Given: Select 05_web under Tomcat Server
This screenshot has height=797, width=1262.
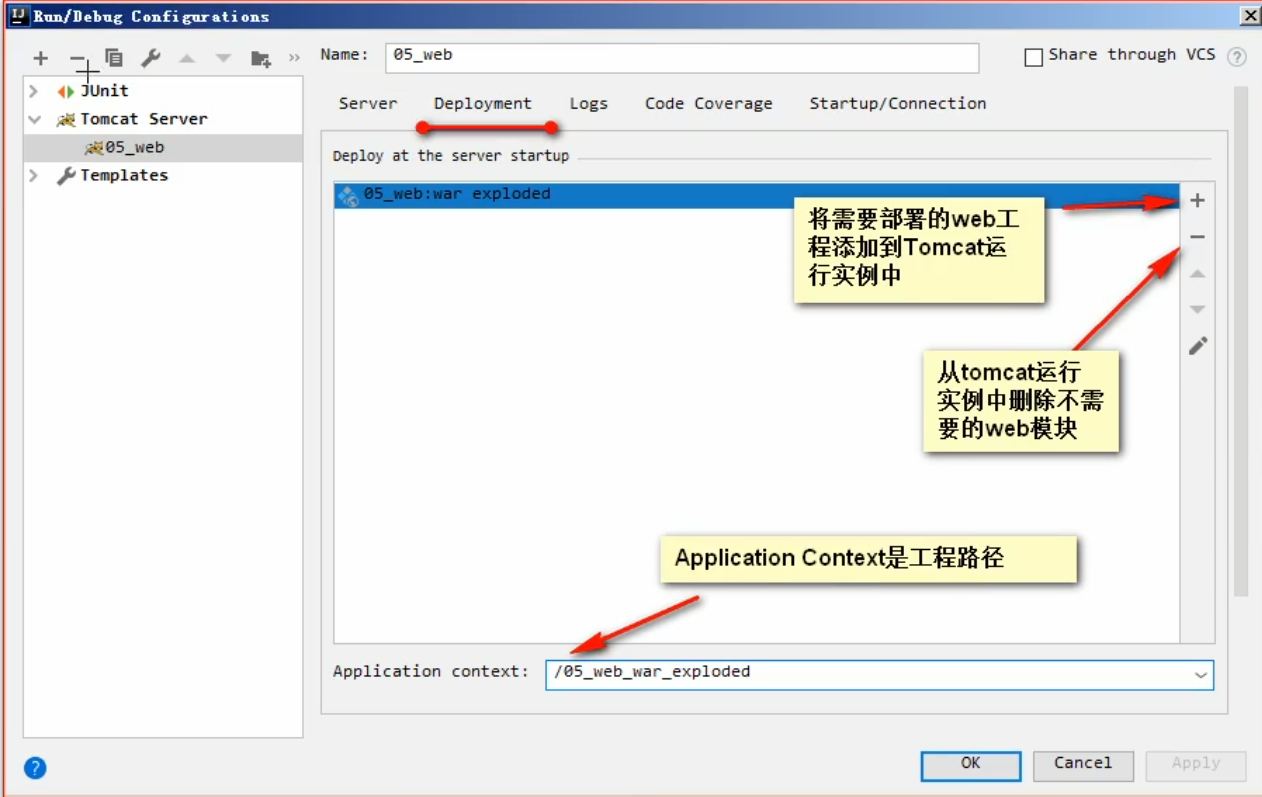Looking at the screenshot, I should (x=163, y=148).
